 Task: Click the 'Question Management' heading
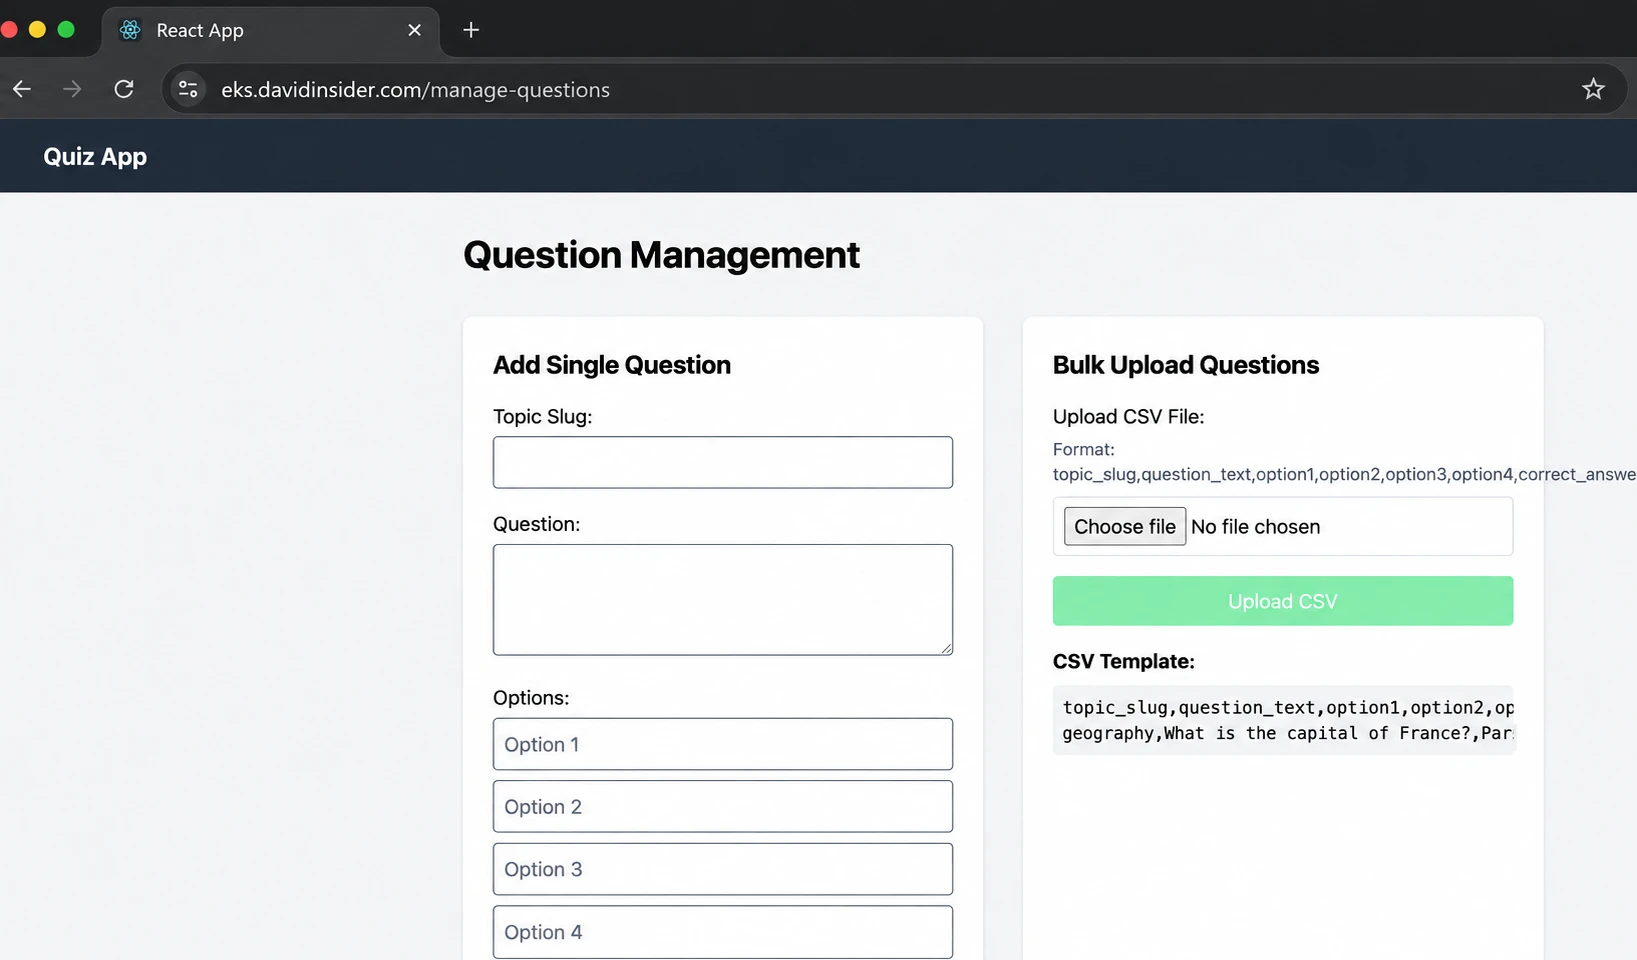pos(661,255)
